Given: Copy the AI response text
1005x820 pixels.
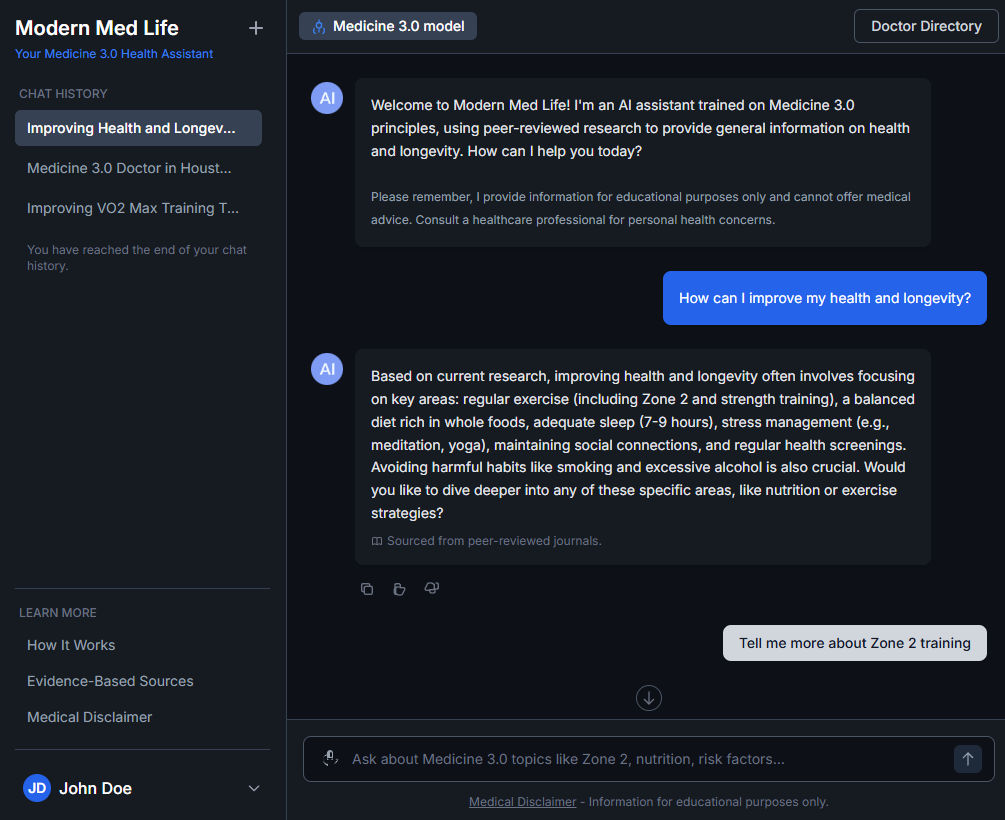Looking at the screenshot, I should (367, 589).
